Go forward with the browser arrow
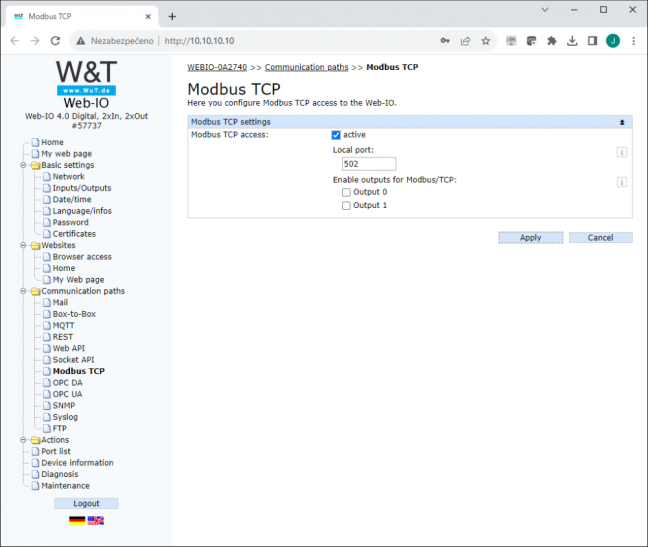 (x=35, y=40)
